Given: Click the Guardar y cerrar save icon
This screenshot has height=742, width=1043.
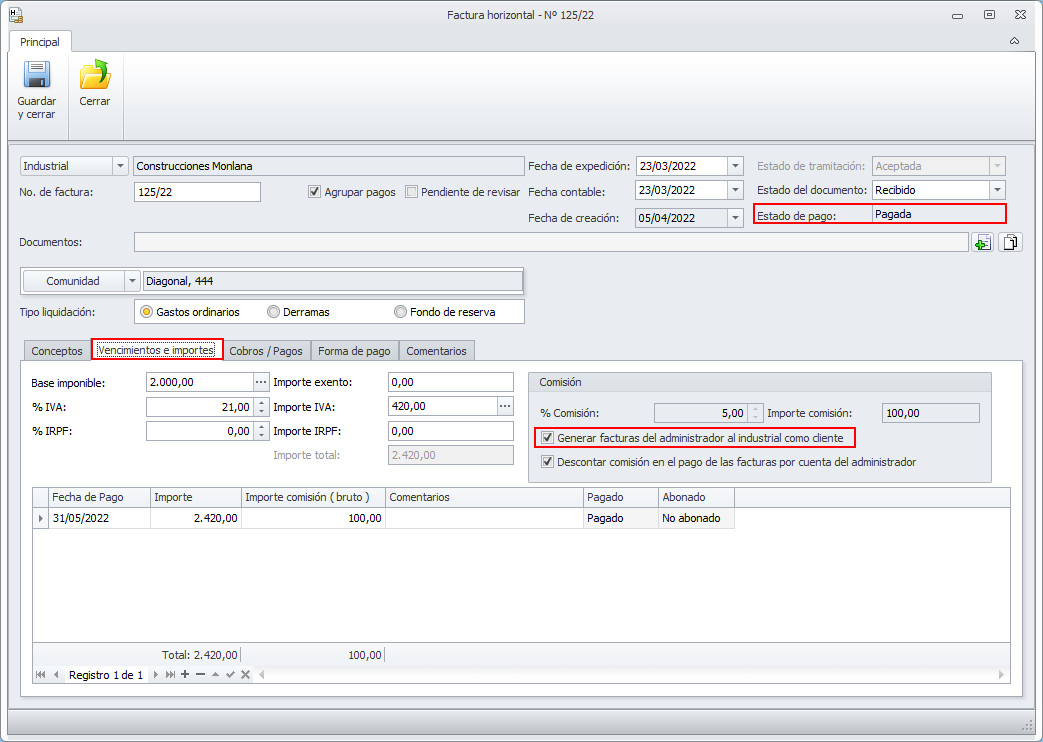Looking at the screenshot, I should [36, 76].
